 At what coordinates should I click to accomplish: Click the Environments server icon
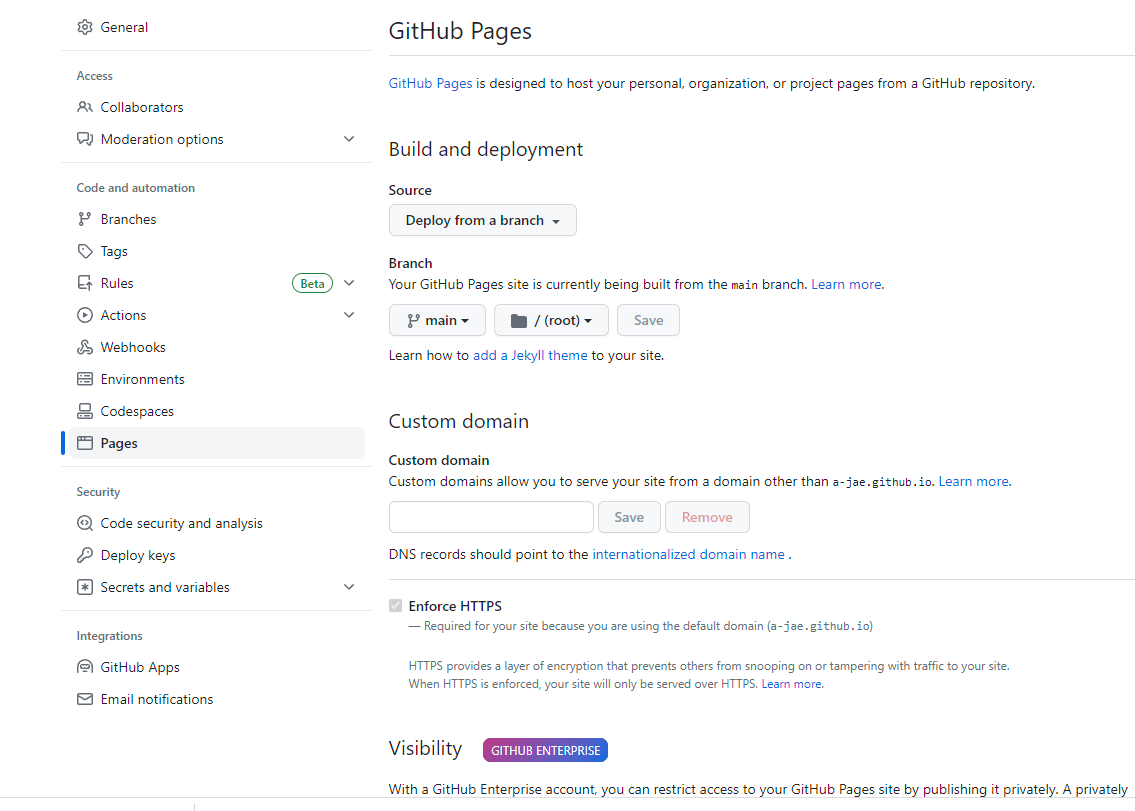coord(85,379)
